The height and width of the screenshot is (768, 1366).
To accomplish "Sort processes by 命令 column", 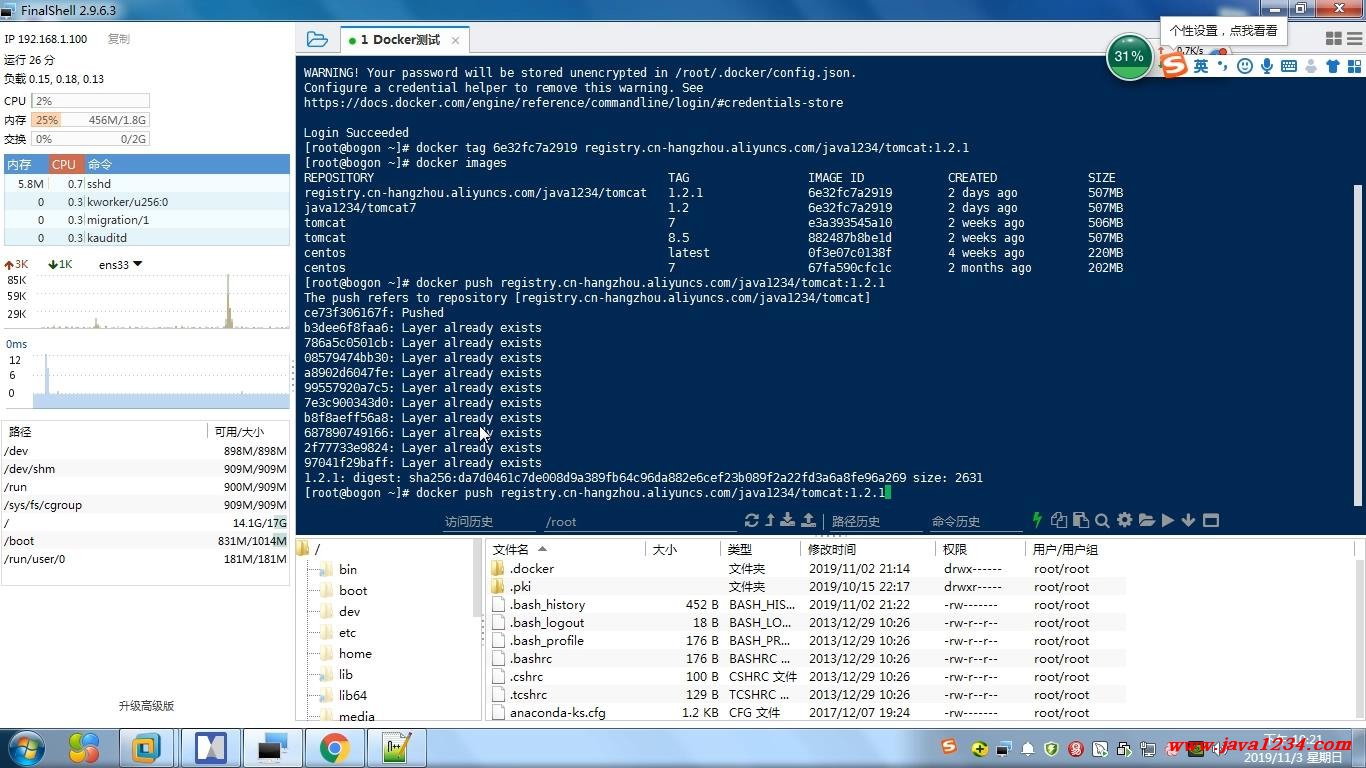I will point(187,164).
